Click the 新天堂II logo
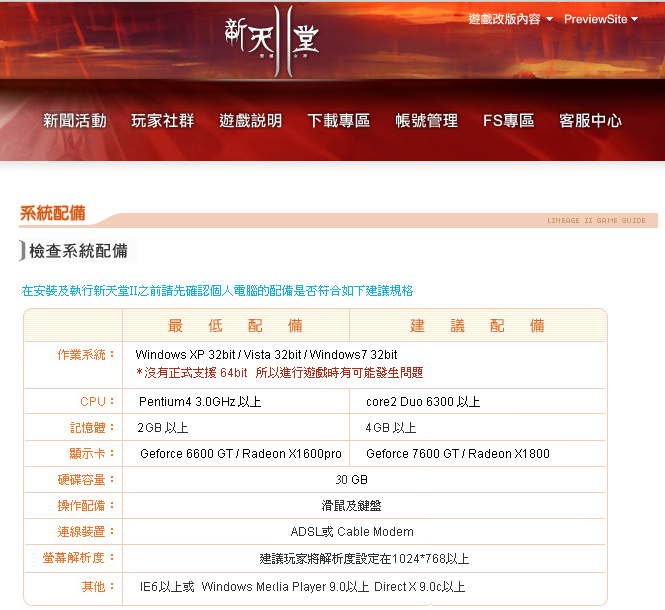 pyautogui.click(x=272, y=40)
